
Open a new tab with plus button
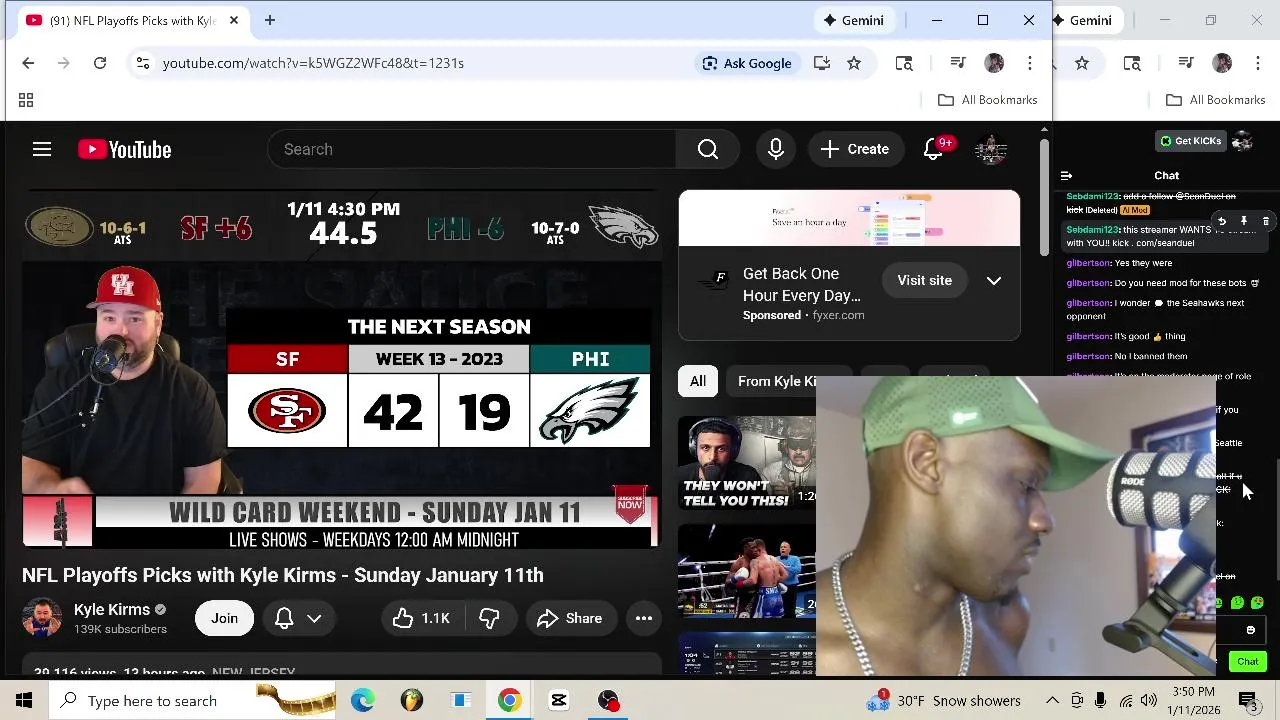pos(270,20)
